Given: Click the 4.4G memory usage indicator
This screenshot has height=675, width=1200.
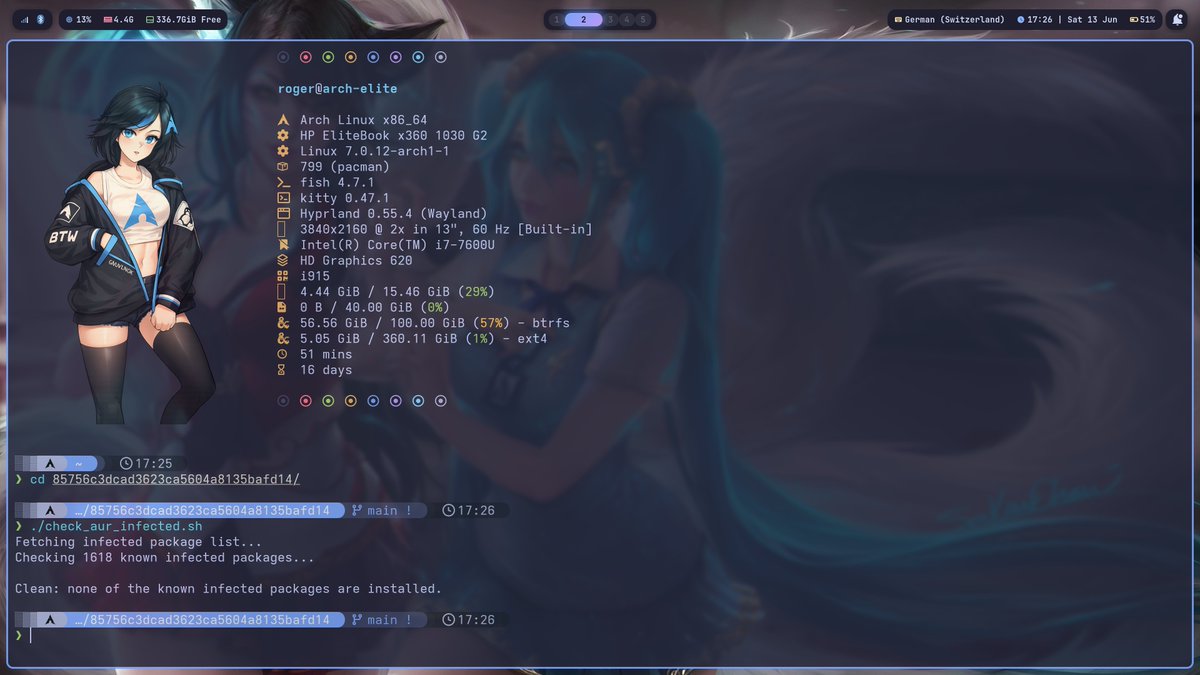Looking at the screenshot, I should point(119,19).
